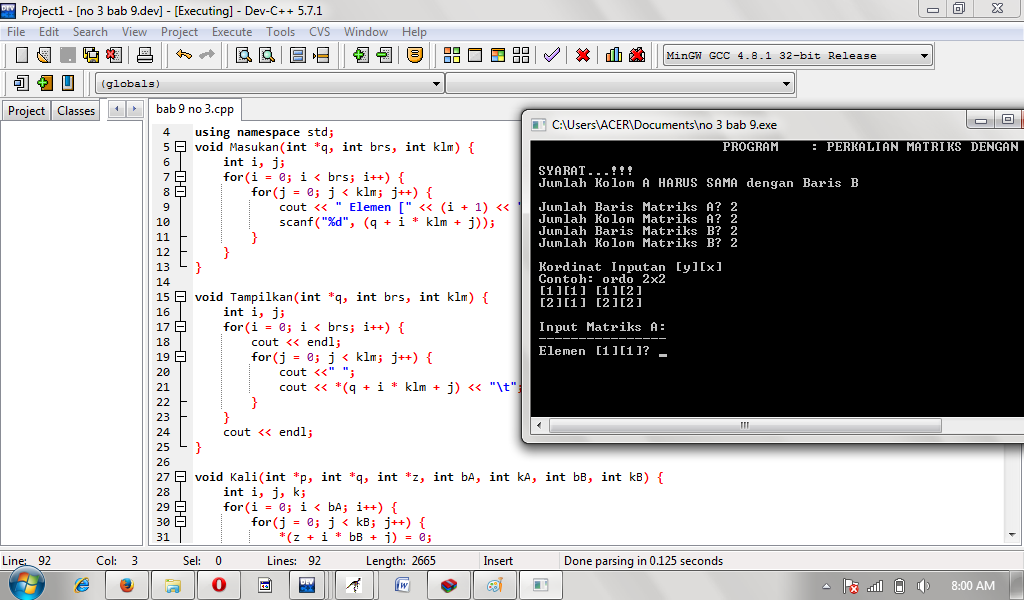Screen dimensions: 1024x600
Task: Open the (globals) class dropdown
Action: click(270, 84)
